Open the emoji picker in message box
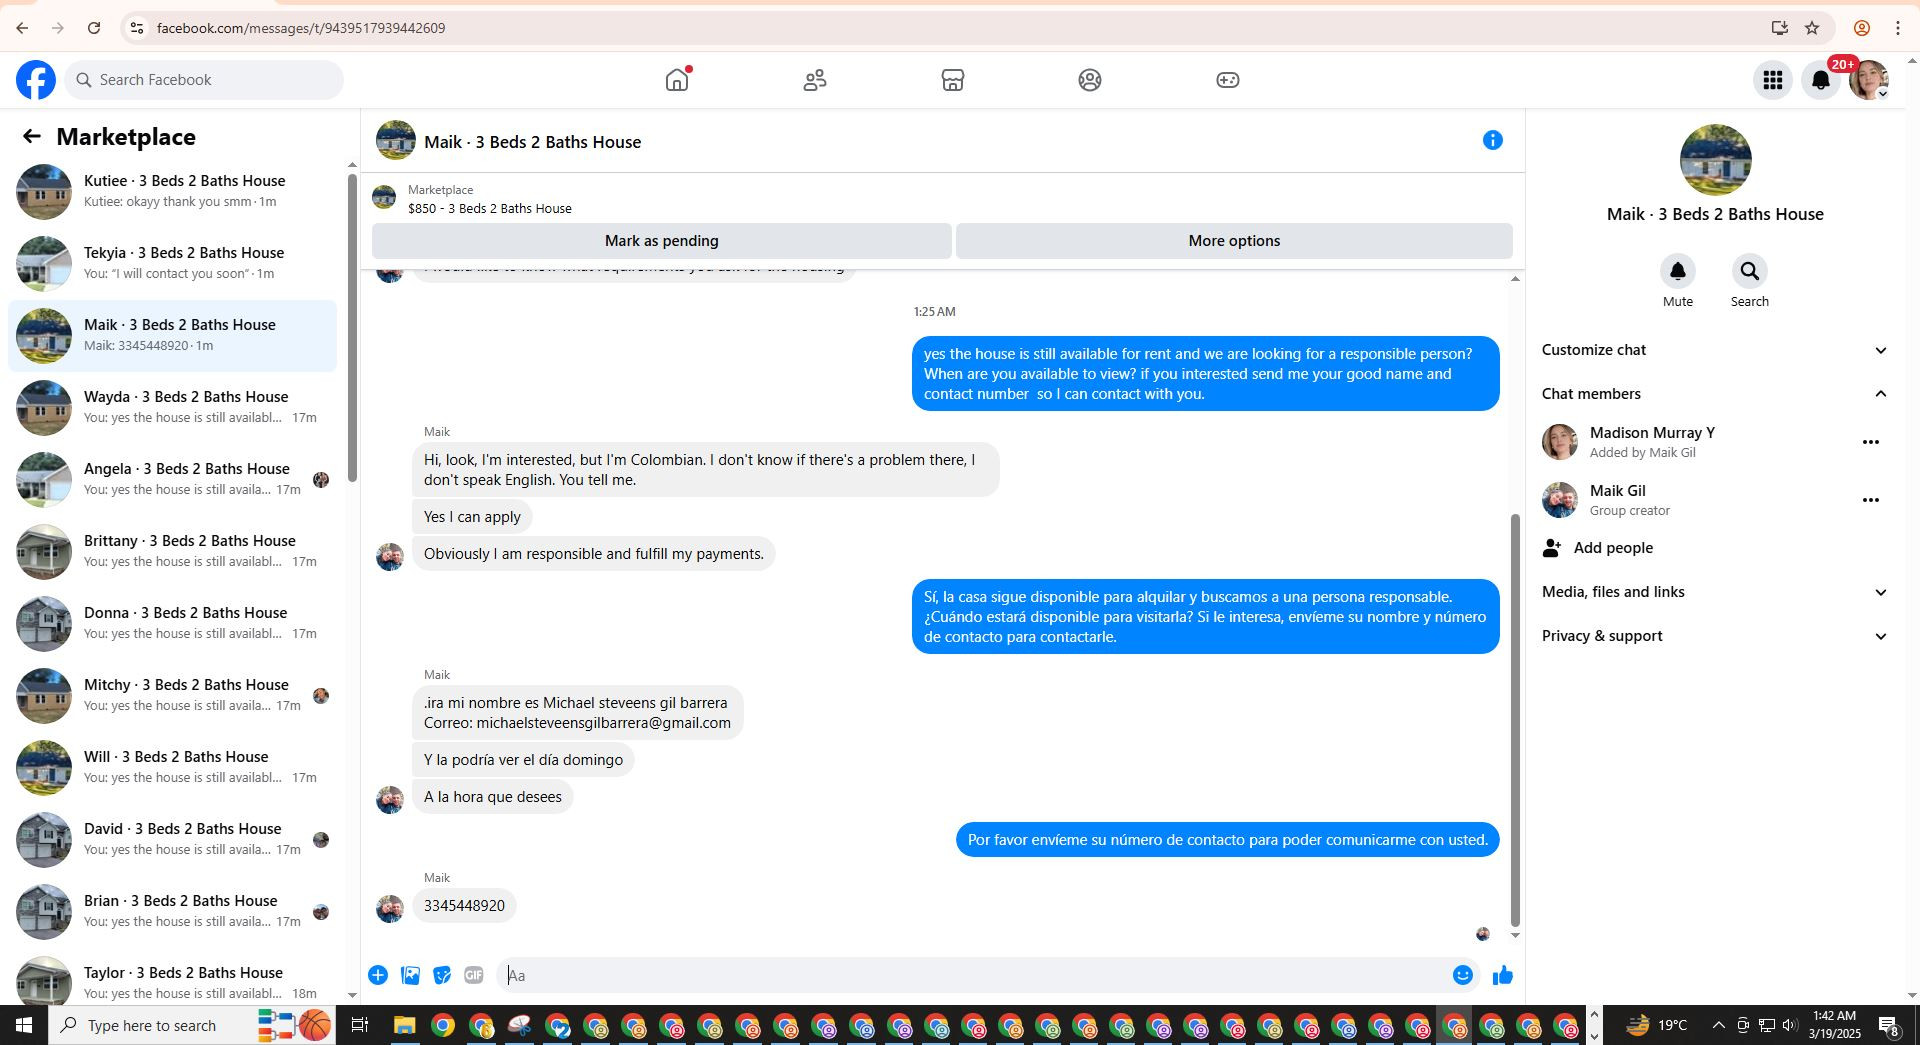Viewport: 1920px width, 1045px height. (1463, 975)
